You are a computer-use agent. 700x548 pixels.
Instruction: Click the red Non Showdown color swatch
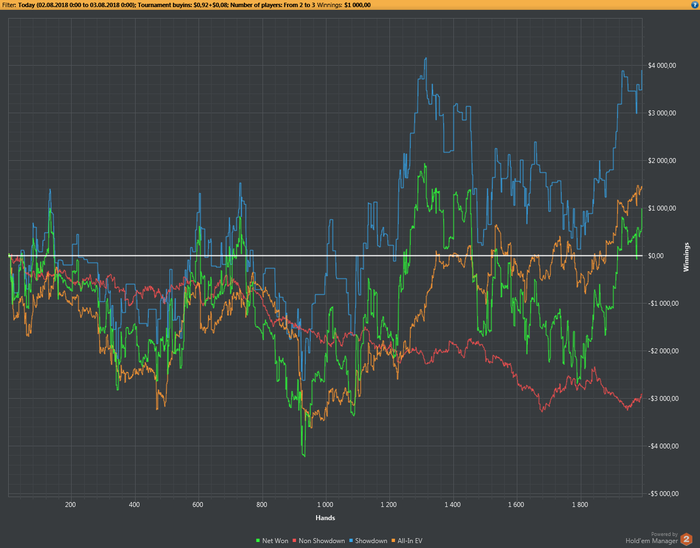click(294, 541)
